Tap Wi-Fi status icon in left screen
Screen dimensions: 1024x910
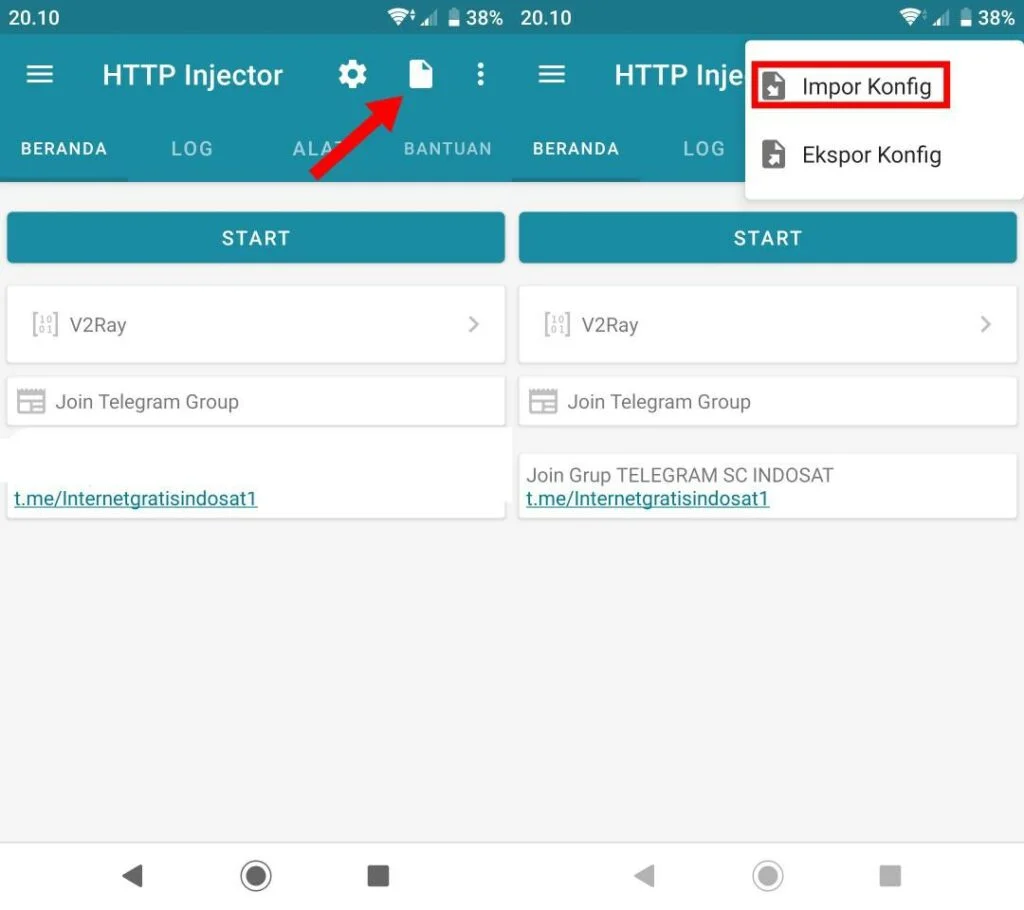400,17
